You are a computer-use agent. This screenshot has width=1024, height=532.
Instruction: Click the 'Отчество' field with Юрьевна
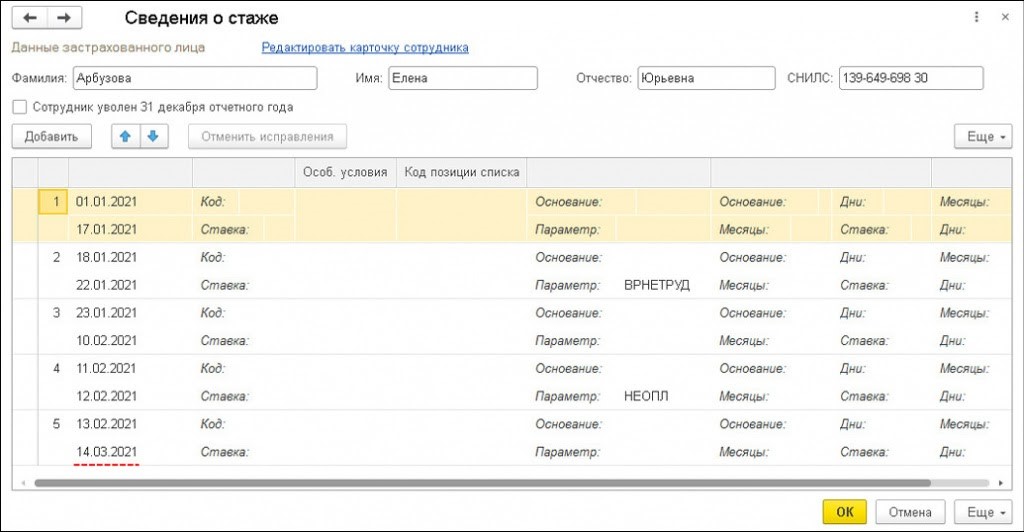click(x=705, y=78)
